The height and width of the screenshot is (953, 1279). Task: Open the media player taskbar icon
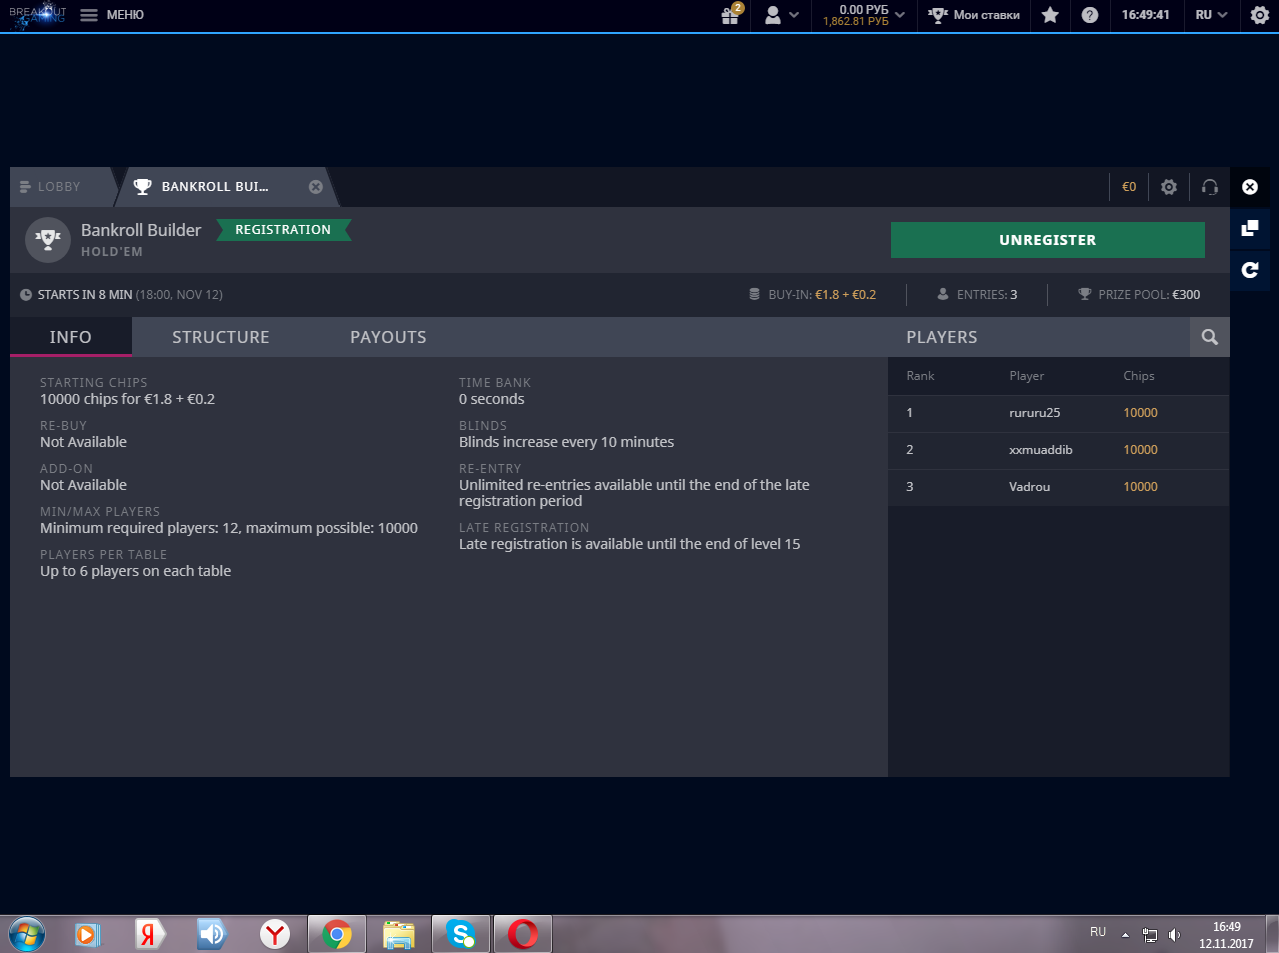point(88,934)
